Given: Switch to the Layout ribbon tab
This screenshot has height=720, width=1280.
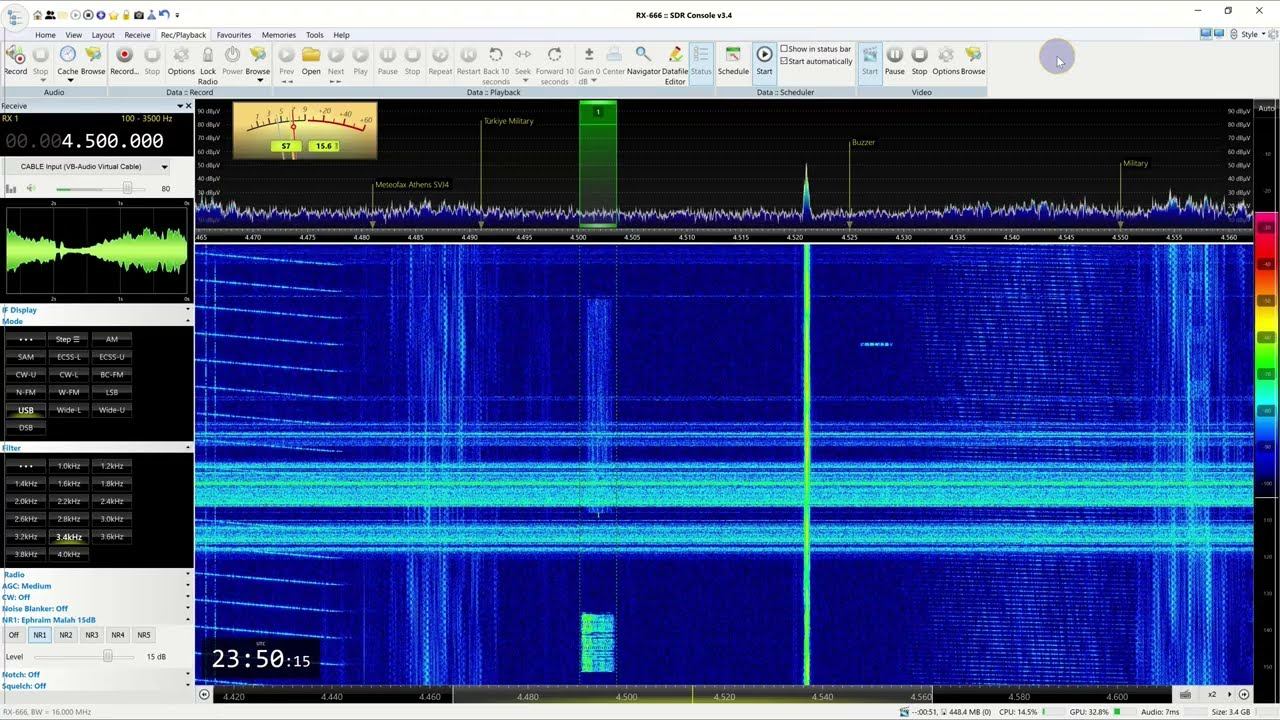Looking at the screenshot, I should pos(103,35).
